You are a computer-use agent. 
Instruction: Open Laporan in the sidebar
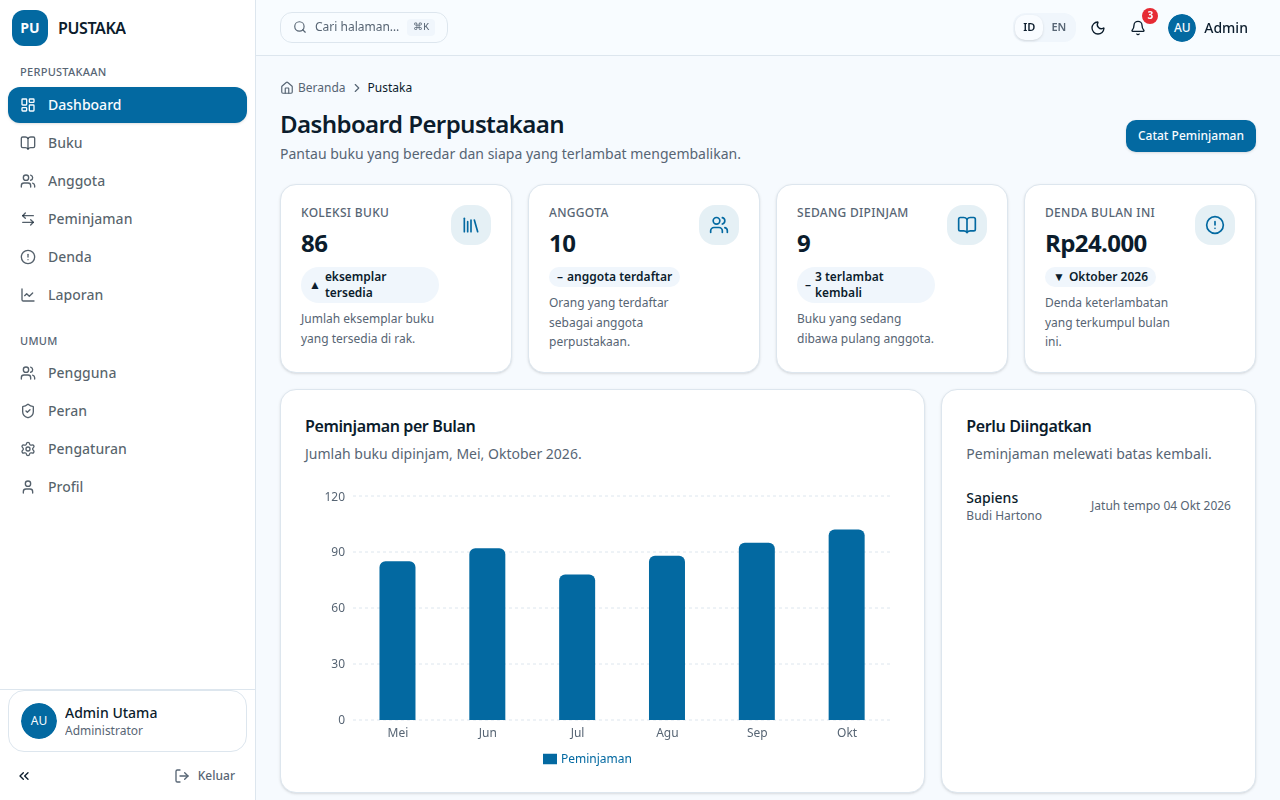click(127, 295)
